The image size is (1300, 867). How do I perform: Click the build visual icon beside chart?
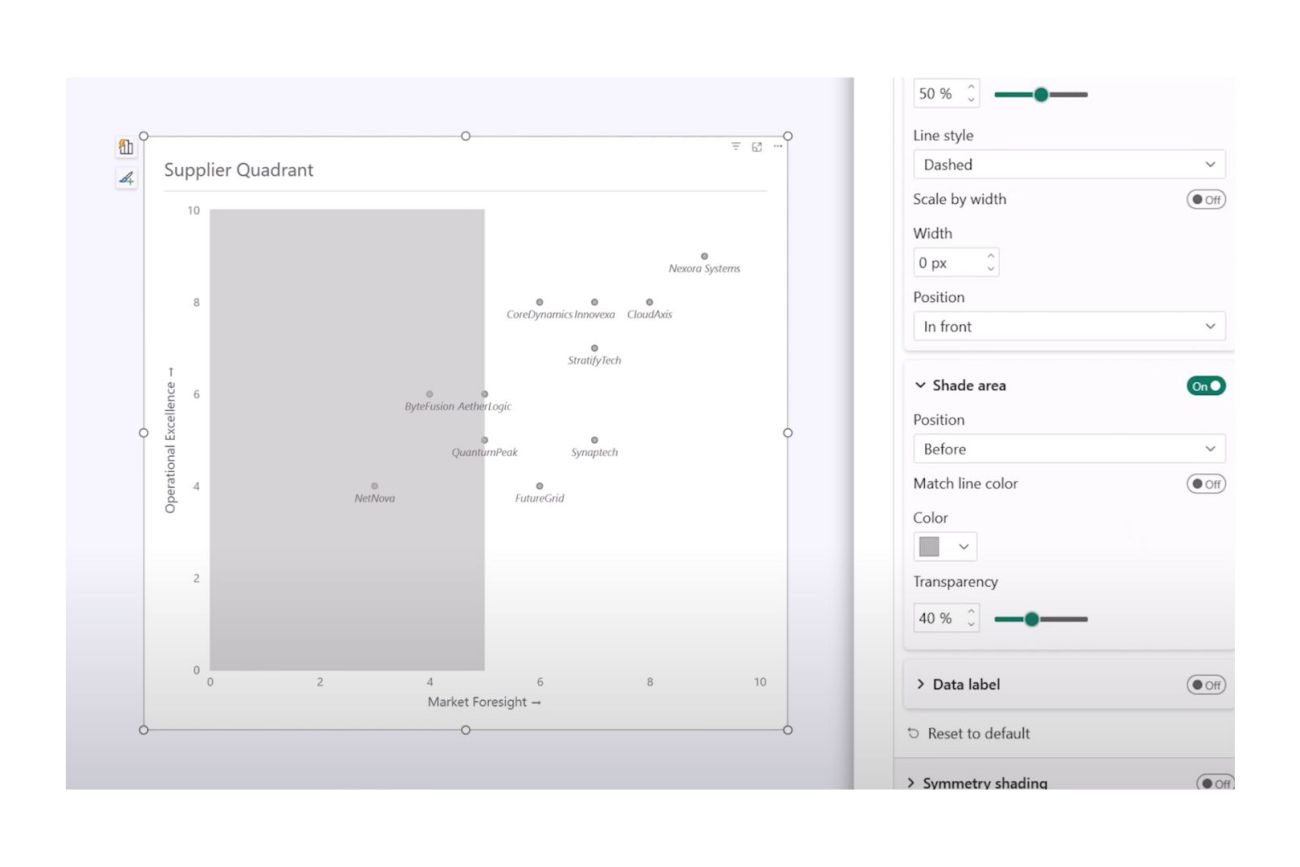pyautogui.click(x=126, y=147)
